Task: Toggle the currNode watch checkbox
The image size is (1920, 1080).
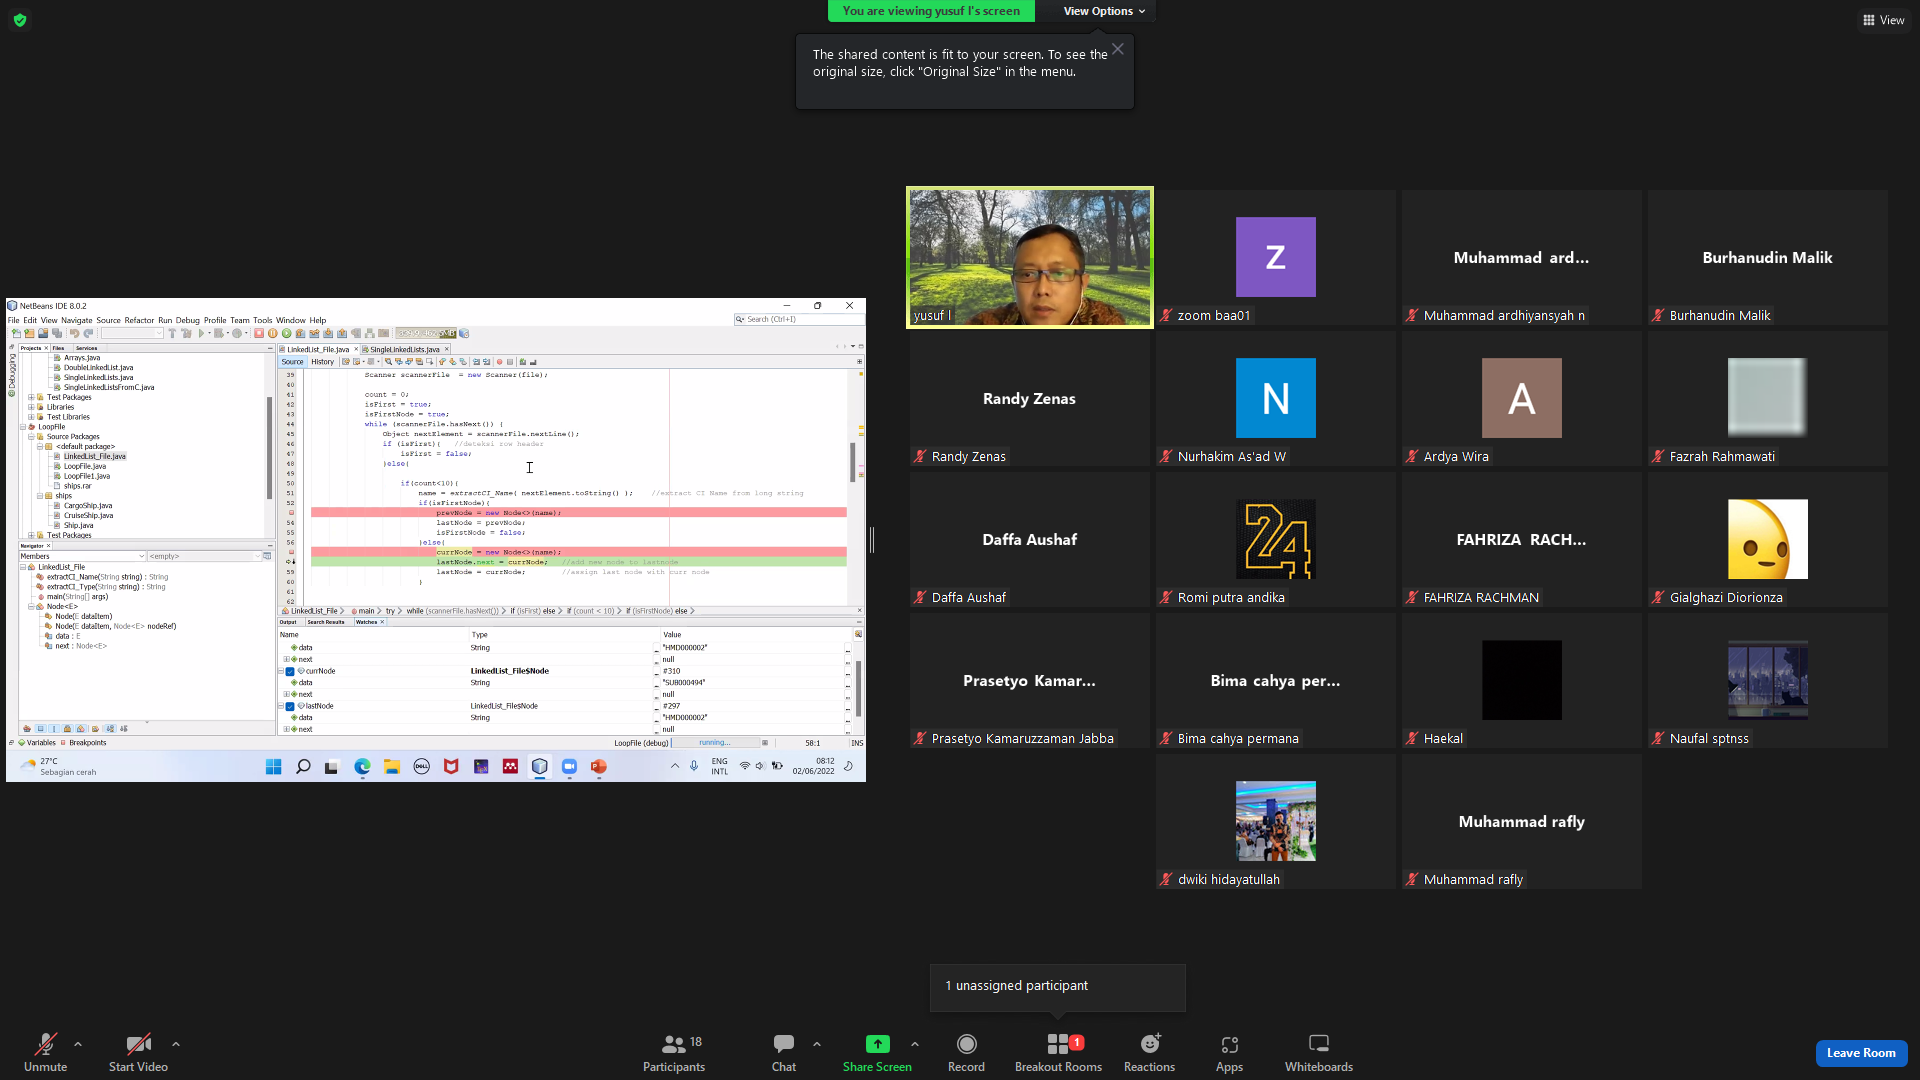Action: click(x=290, y=671)
